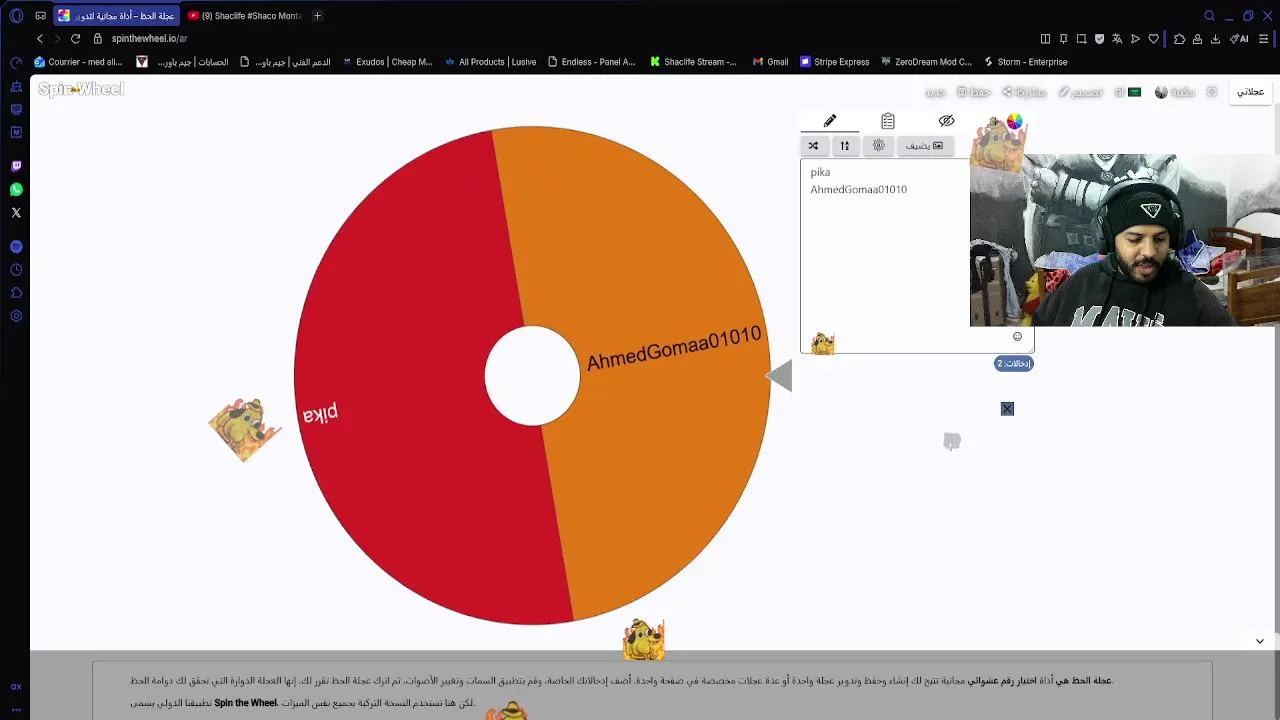Image resolution: width=1280 pixels, height=720 pixels.
Task: Open the Shaclife Stream bookmark
Action: click(x=693, y=62)
